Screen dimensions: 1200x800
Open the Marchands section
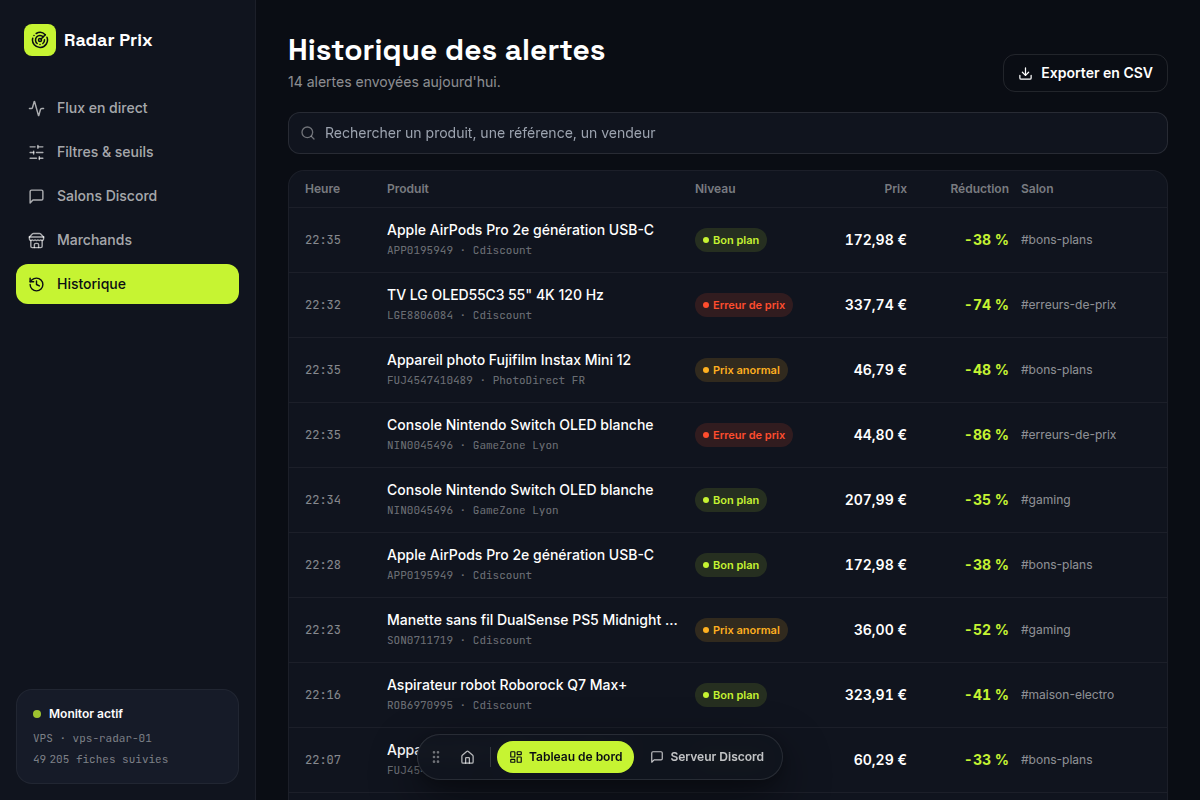(127, 240)
